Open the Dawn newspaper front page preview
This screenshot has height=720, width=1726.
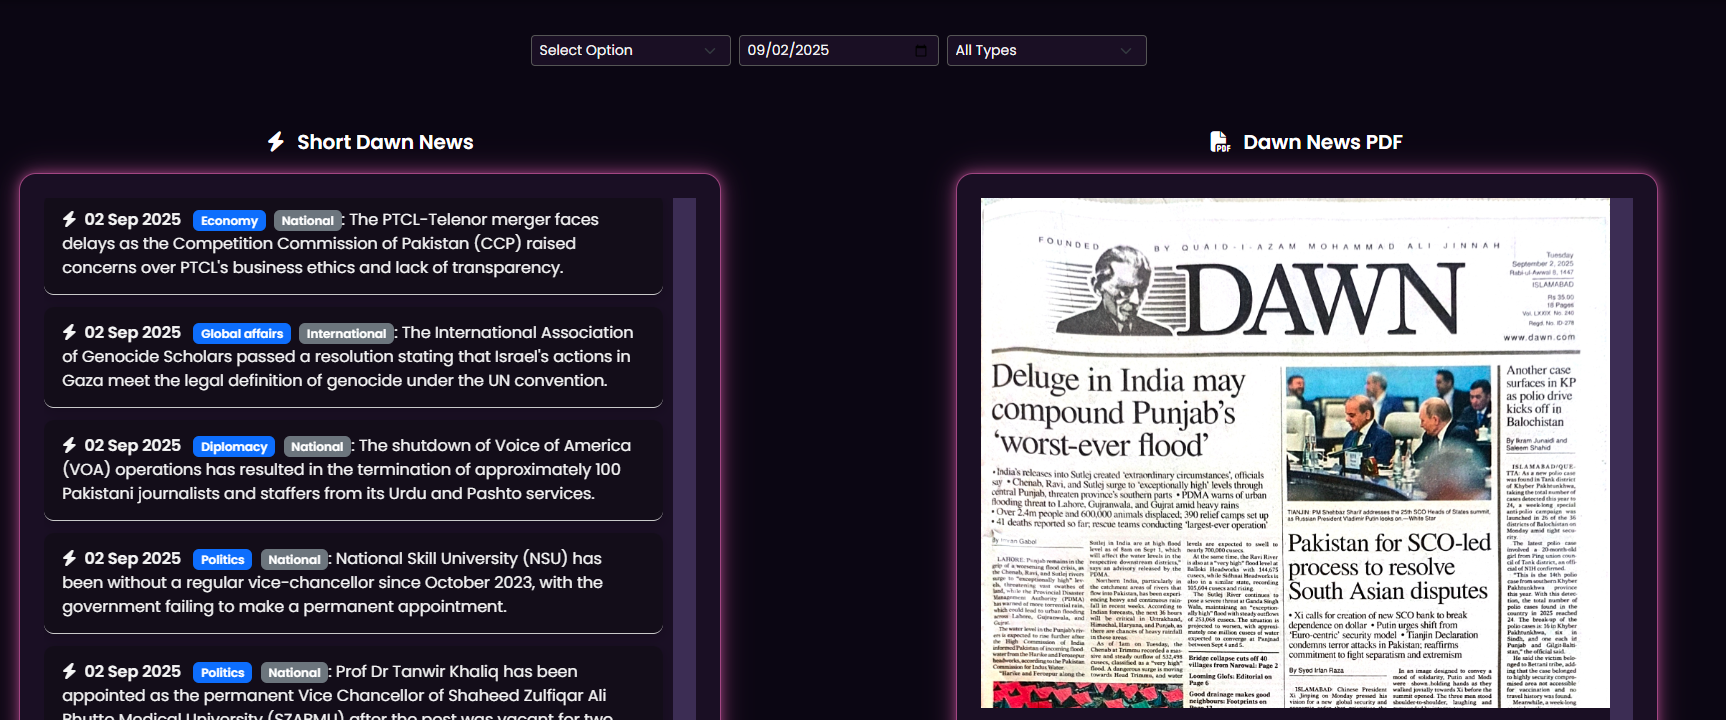point(1295,452)
